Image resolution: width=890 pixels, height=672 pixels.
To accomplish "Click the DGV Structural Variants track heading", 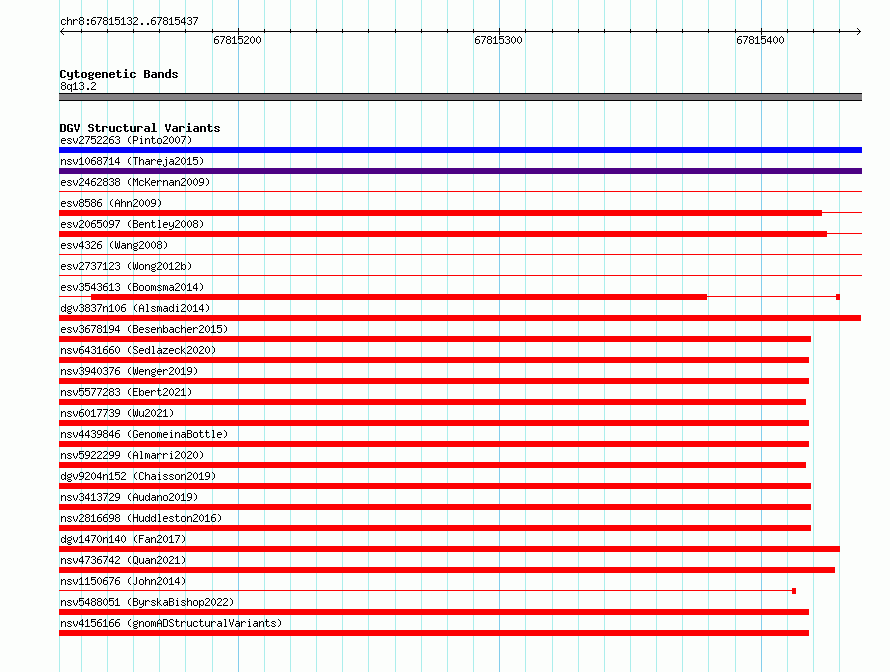I will (140, 128).
